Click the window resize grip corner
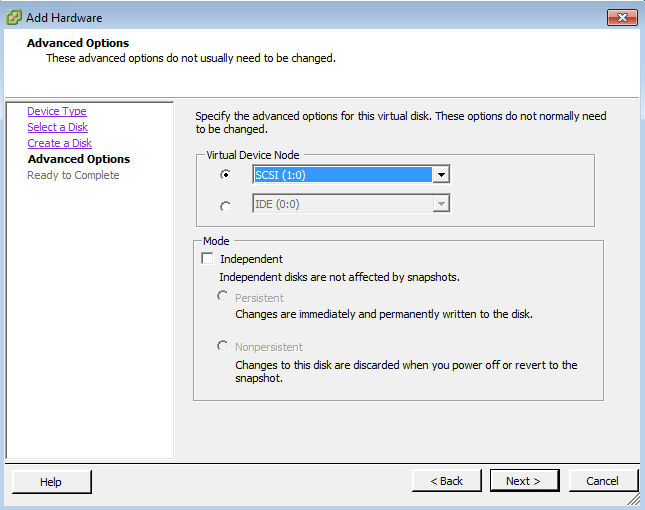This screenshot has width=645, height=510. pyautogui.click(x=634, y=500)
